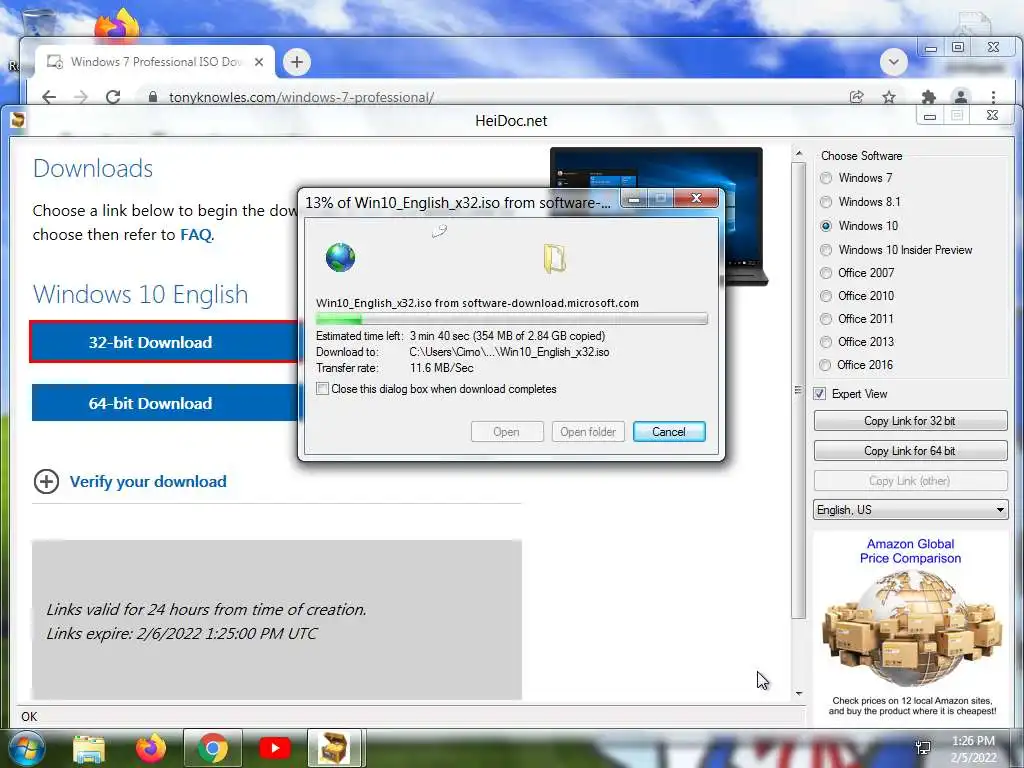Open Firefox from the taskbar

pos(151,748)
